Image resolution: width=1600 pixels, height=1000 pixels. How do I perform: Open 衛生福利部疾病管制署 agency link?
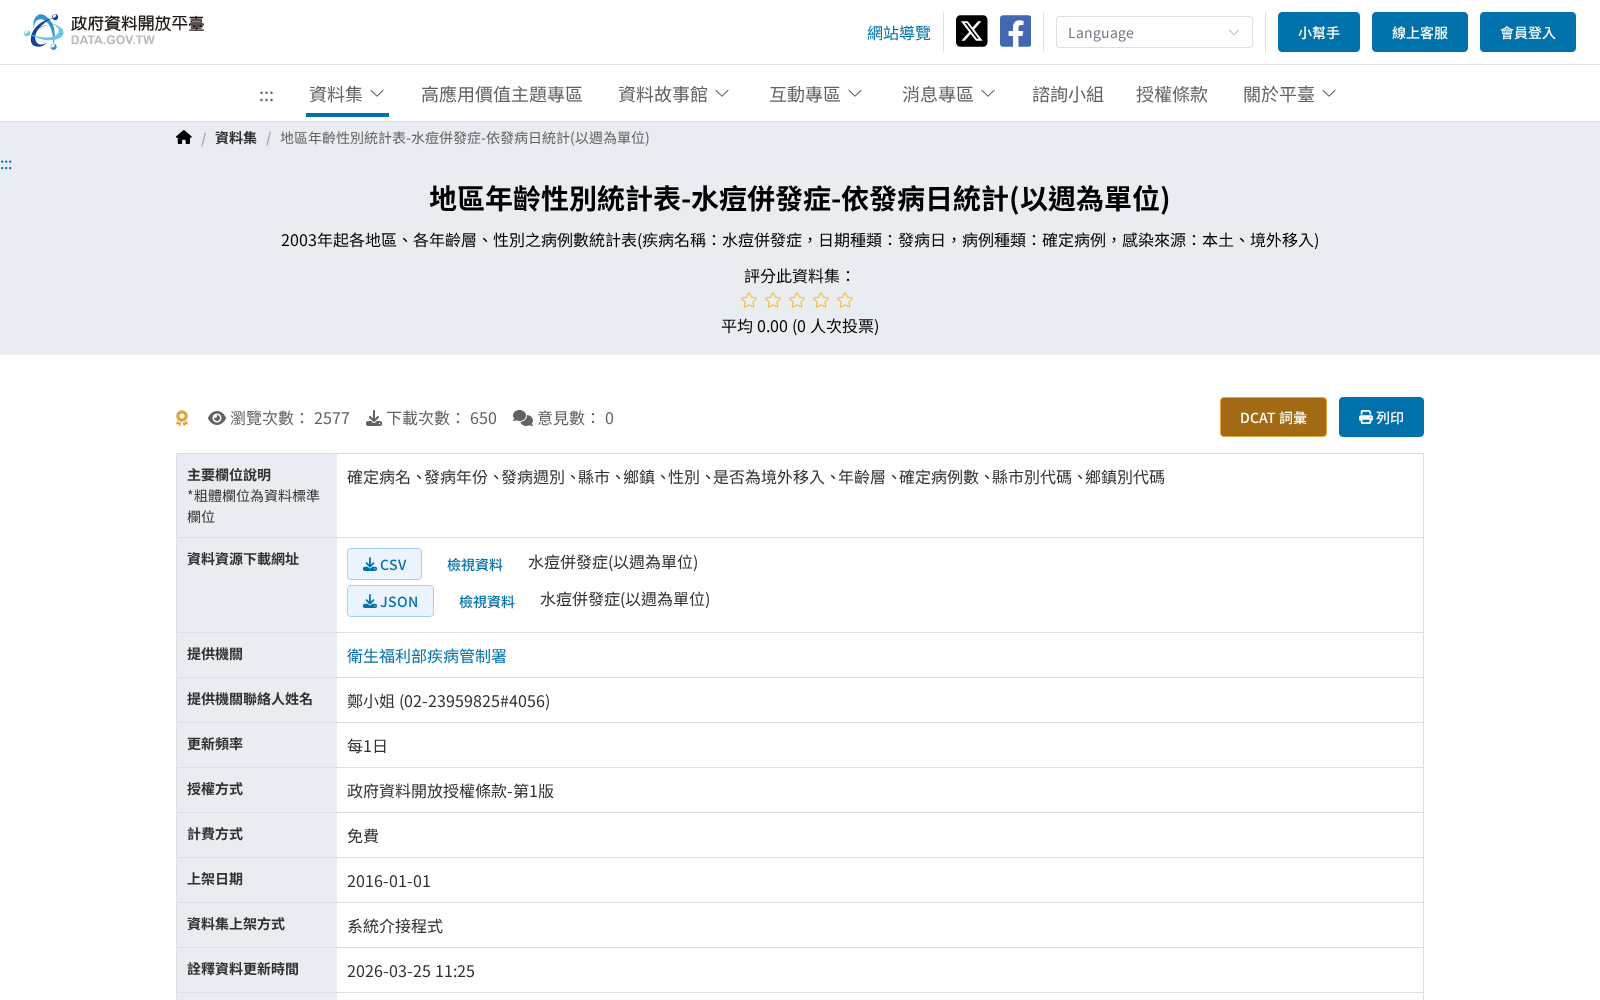coord(427,656)
